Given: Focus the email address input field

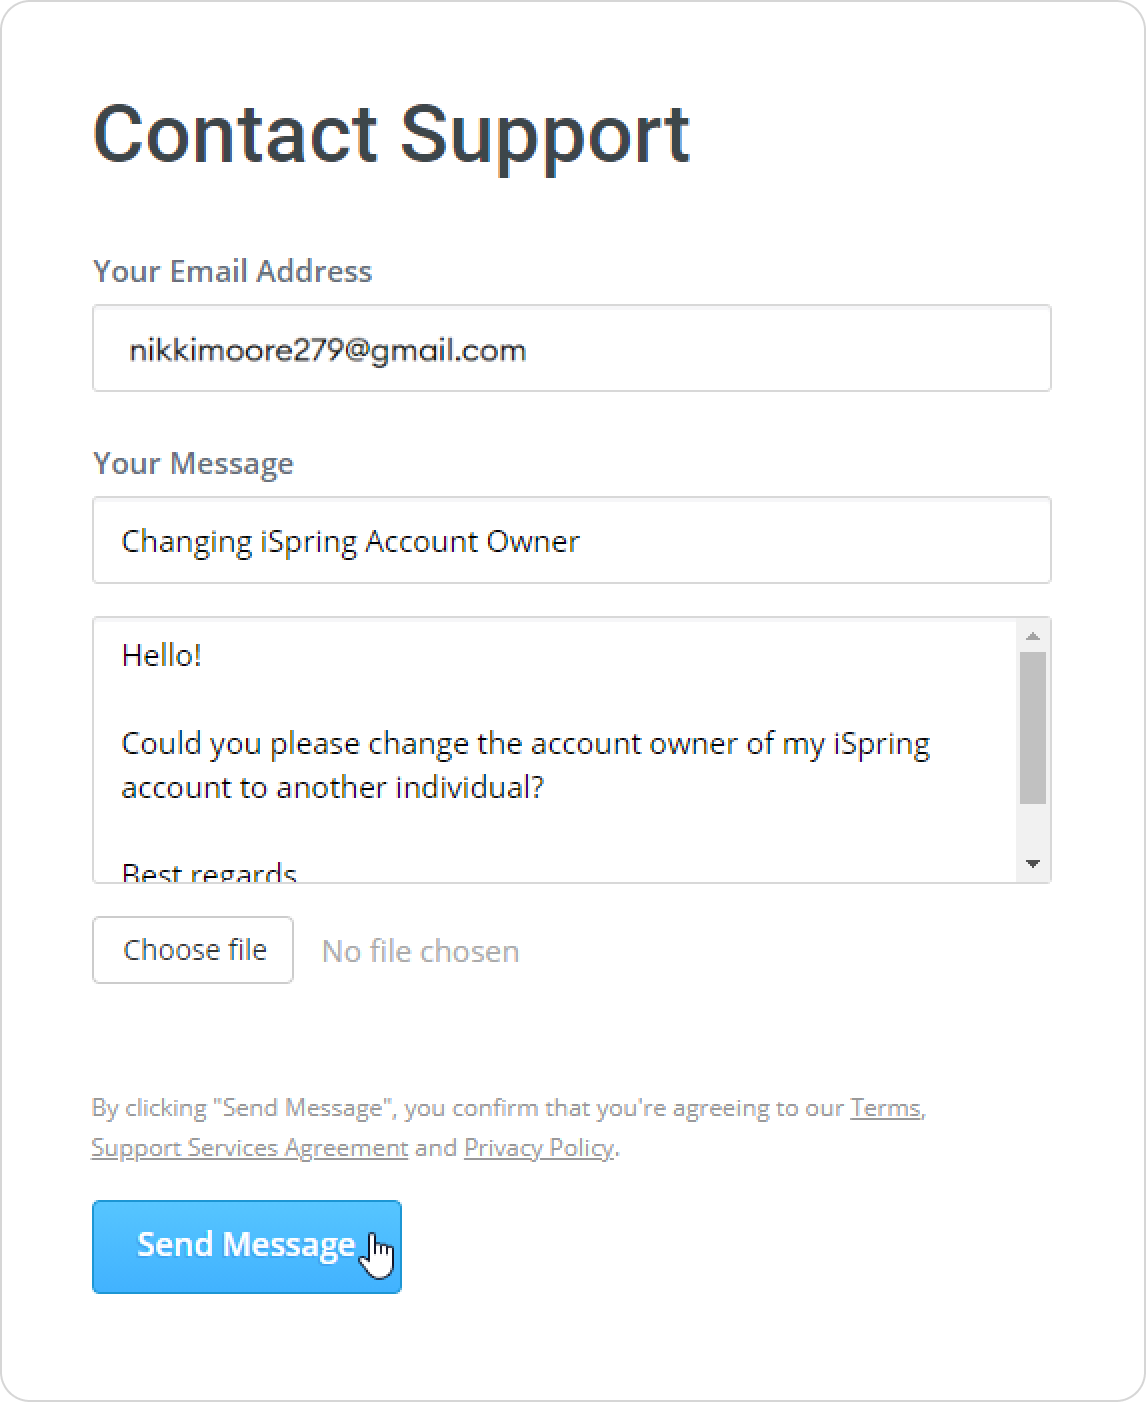Looking at the screenshot, I should click(x=571, y=349).
